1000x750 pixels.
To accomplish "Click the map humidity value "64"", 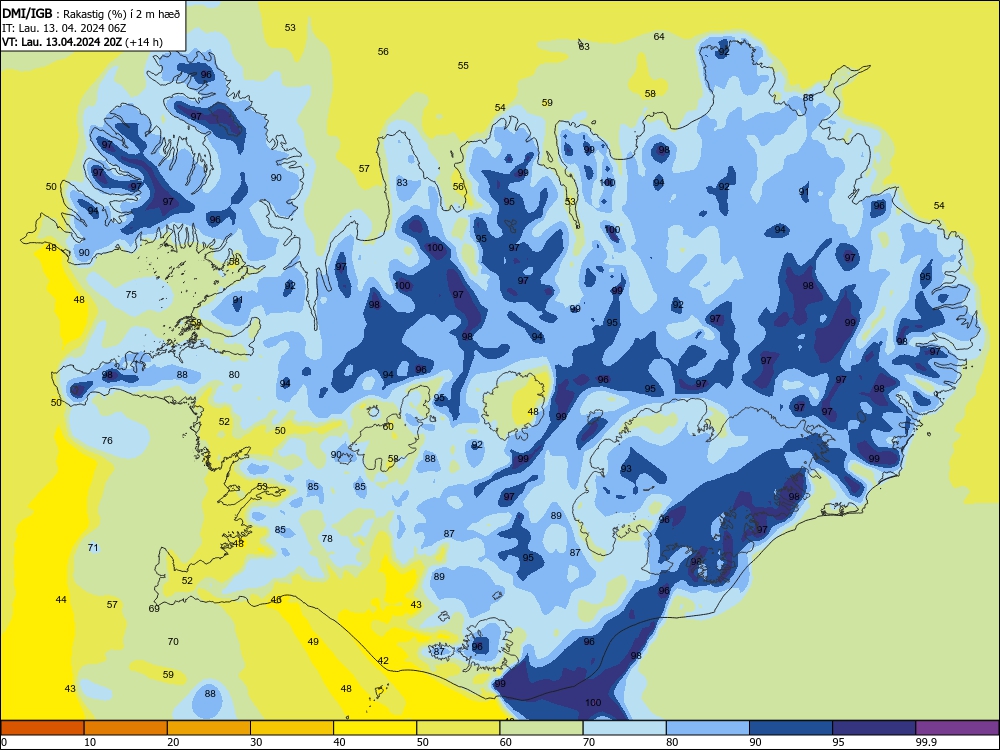I will (x=659, y=36).
